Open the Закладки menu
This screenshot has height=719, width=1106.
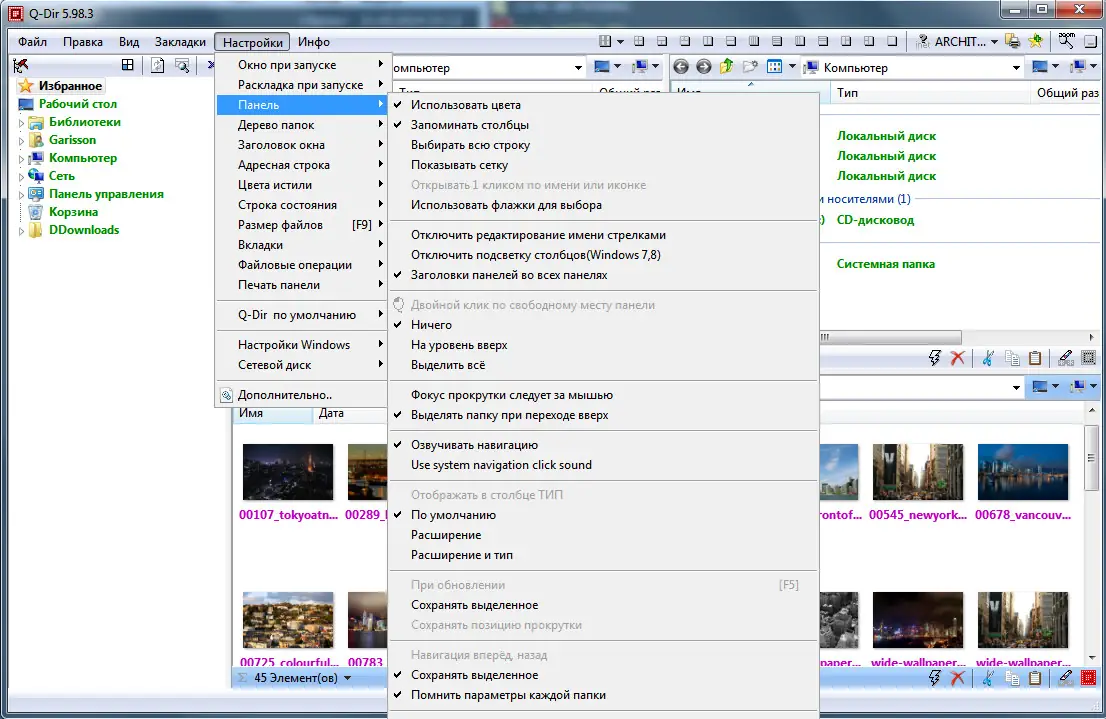(181, 42)
